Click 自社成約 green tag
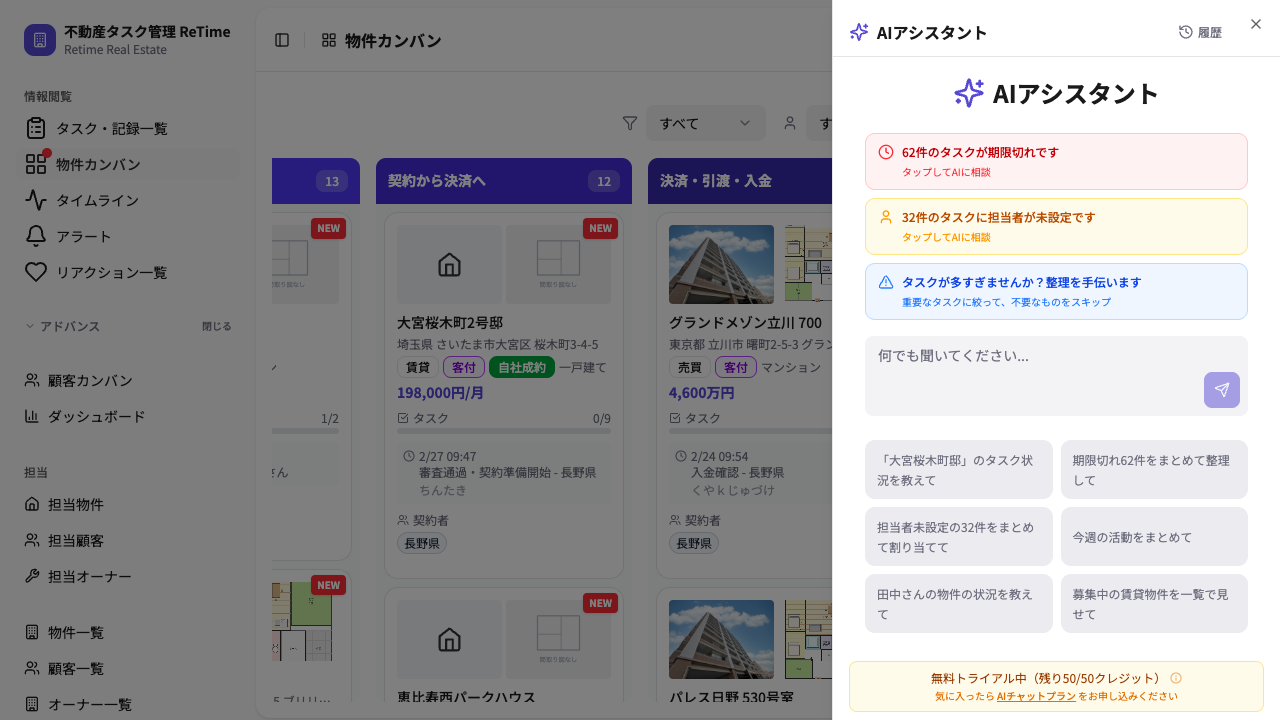 [x=521, y=367]
